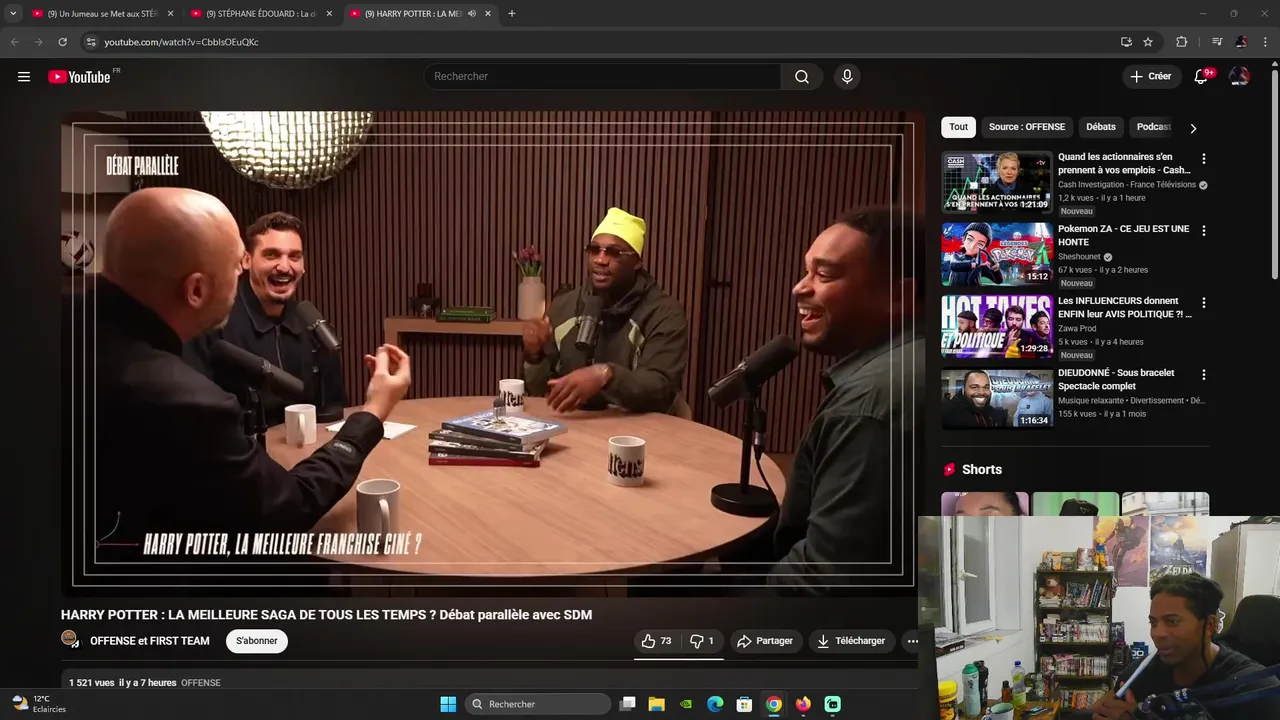Open Microsoft Store from taskbar
The image size is (1280, 720).
tap(744, 704)
